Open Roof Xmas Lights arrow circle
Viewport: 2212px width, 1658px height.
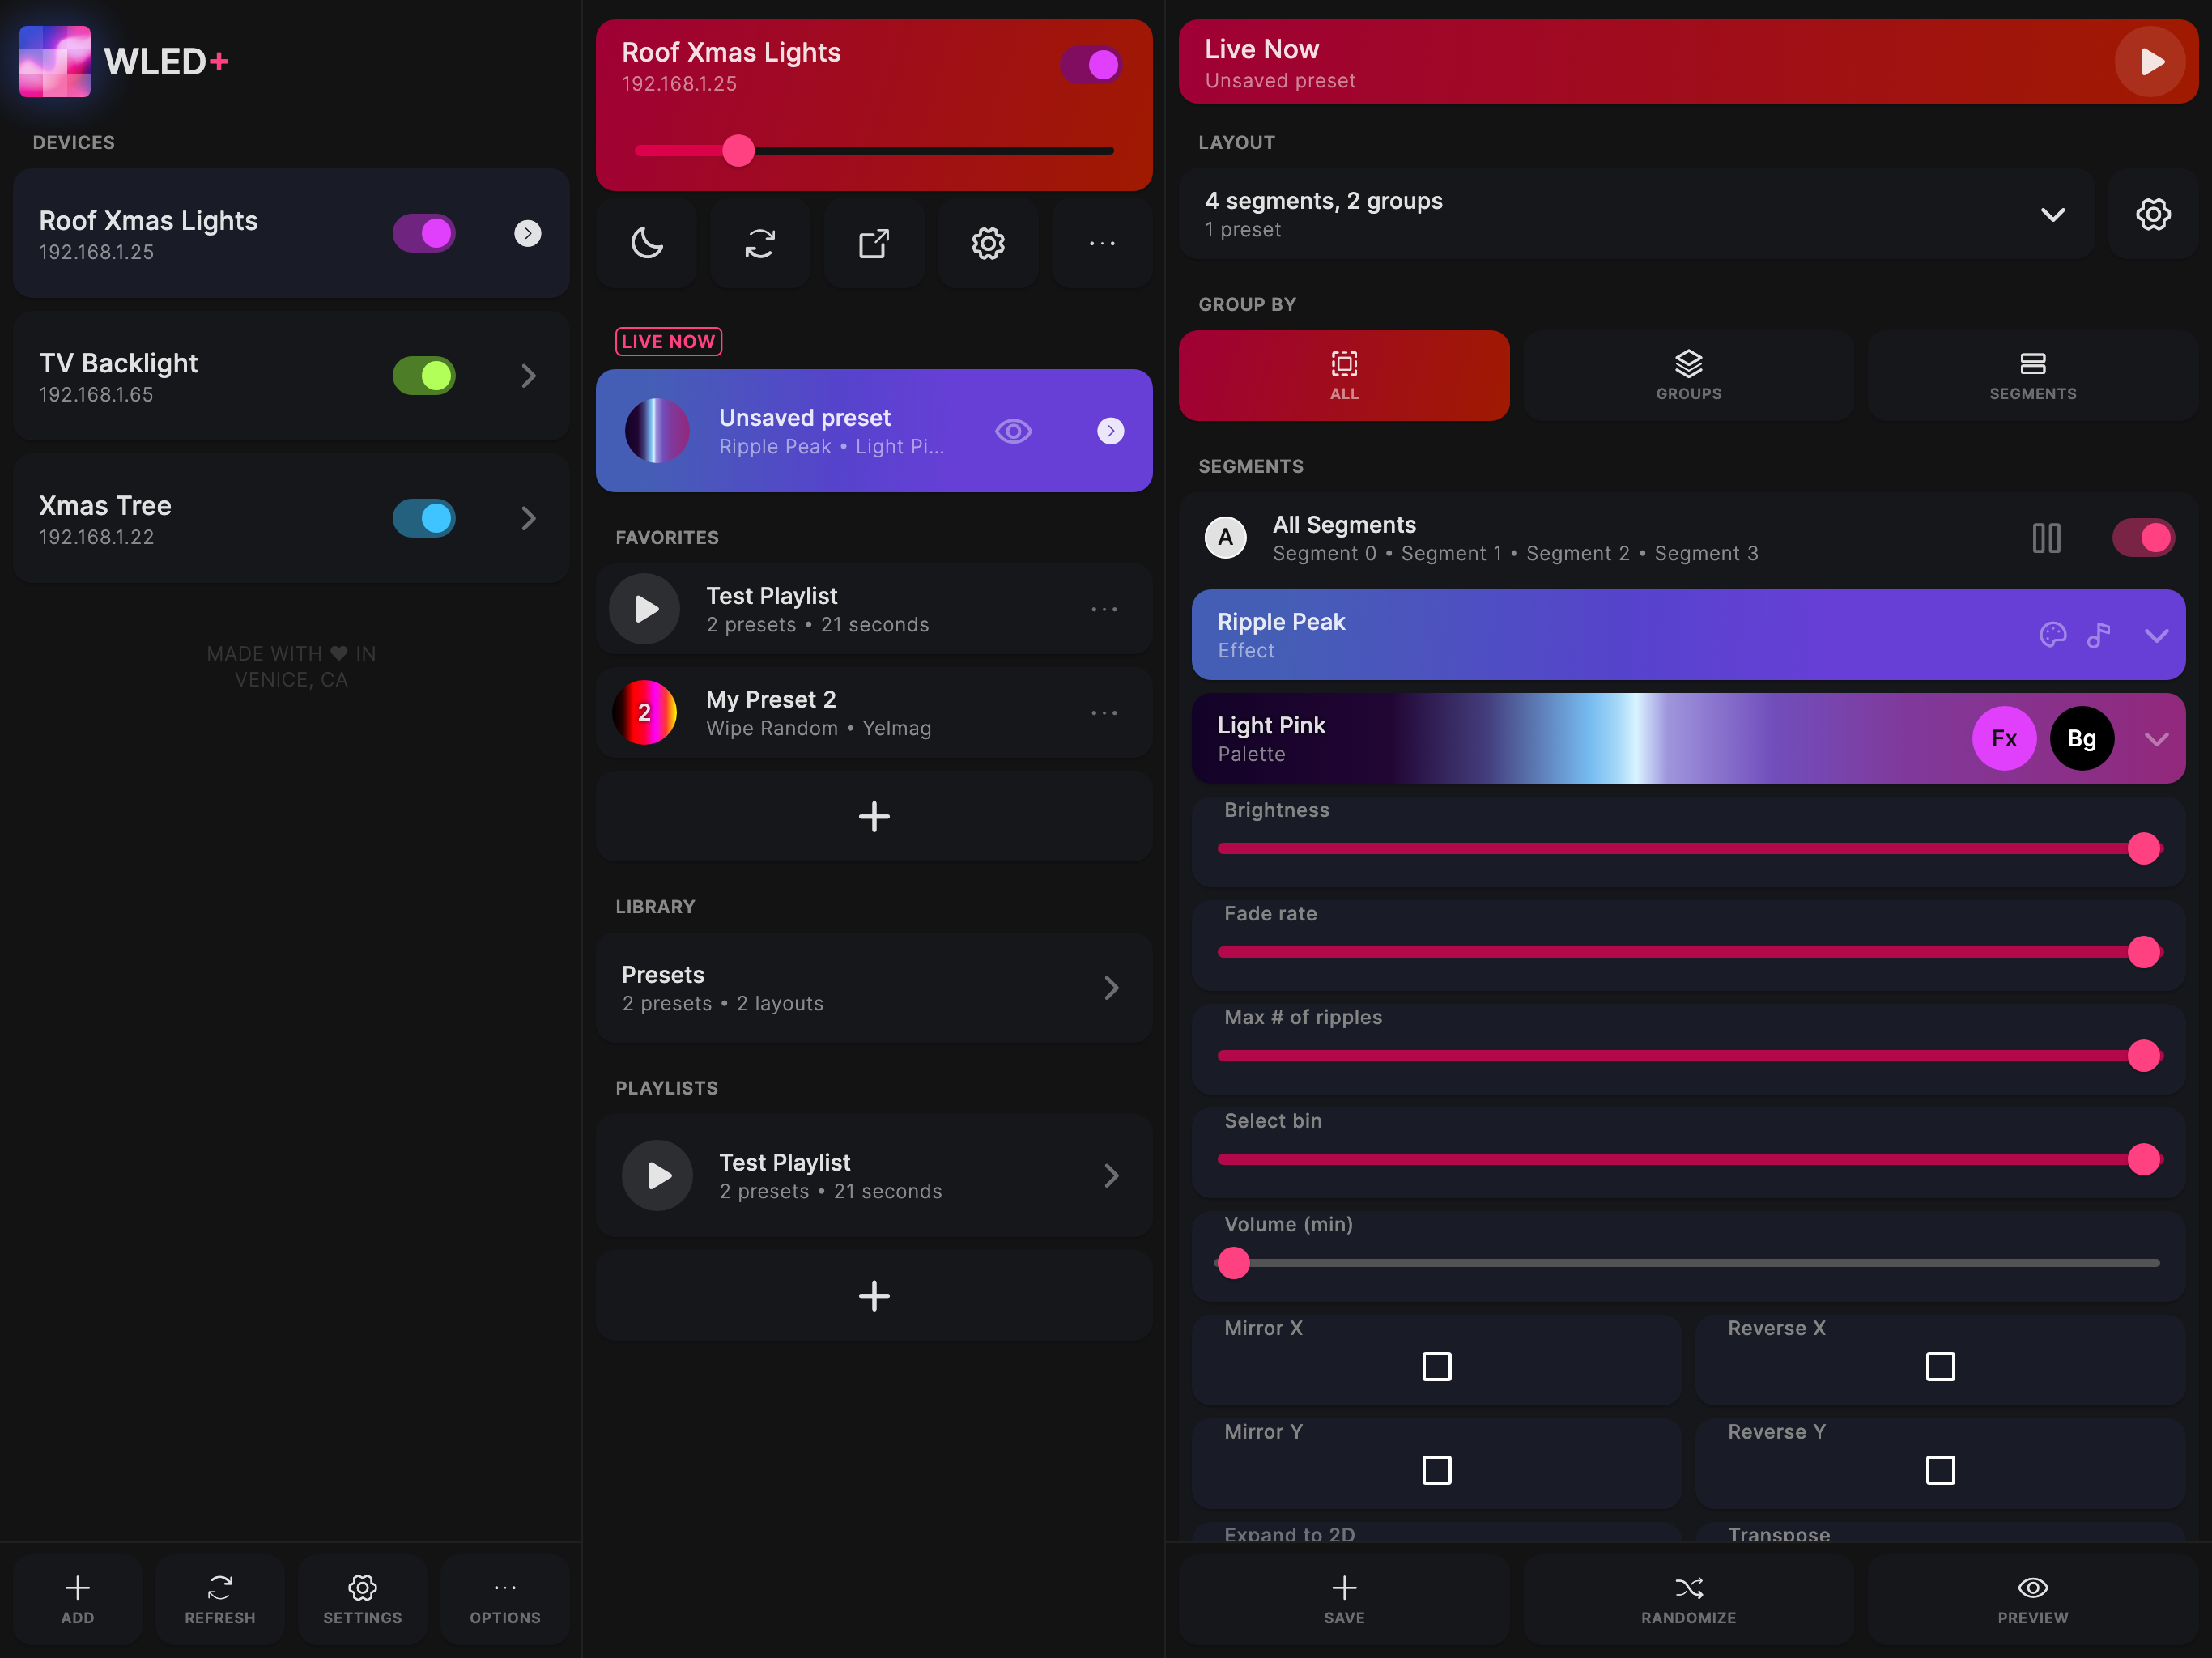527,233
